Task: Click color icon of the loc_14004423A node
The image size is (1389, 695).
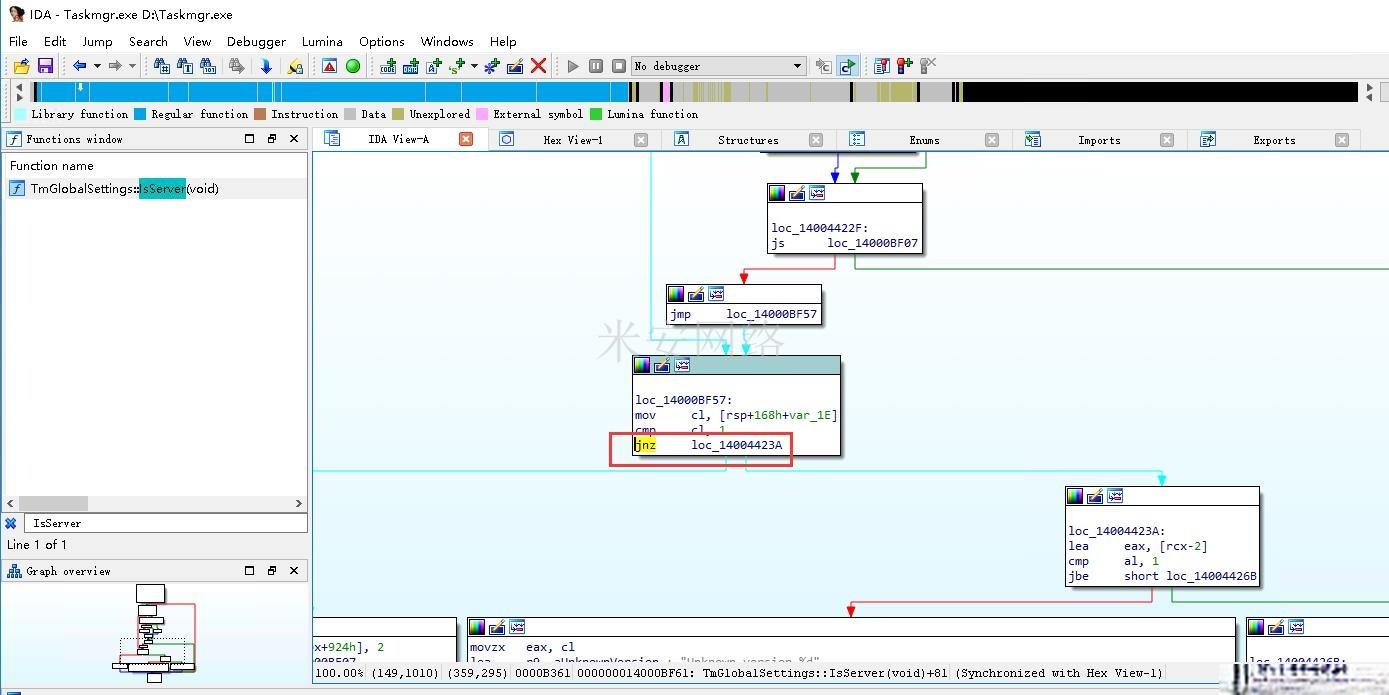Action: coord(1075,496)
